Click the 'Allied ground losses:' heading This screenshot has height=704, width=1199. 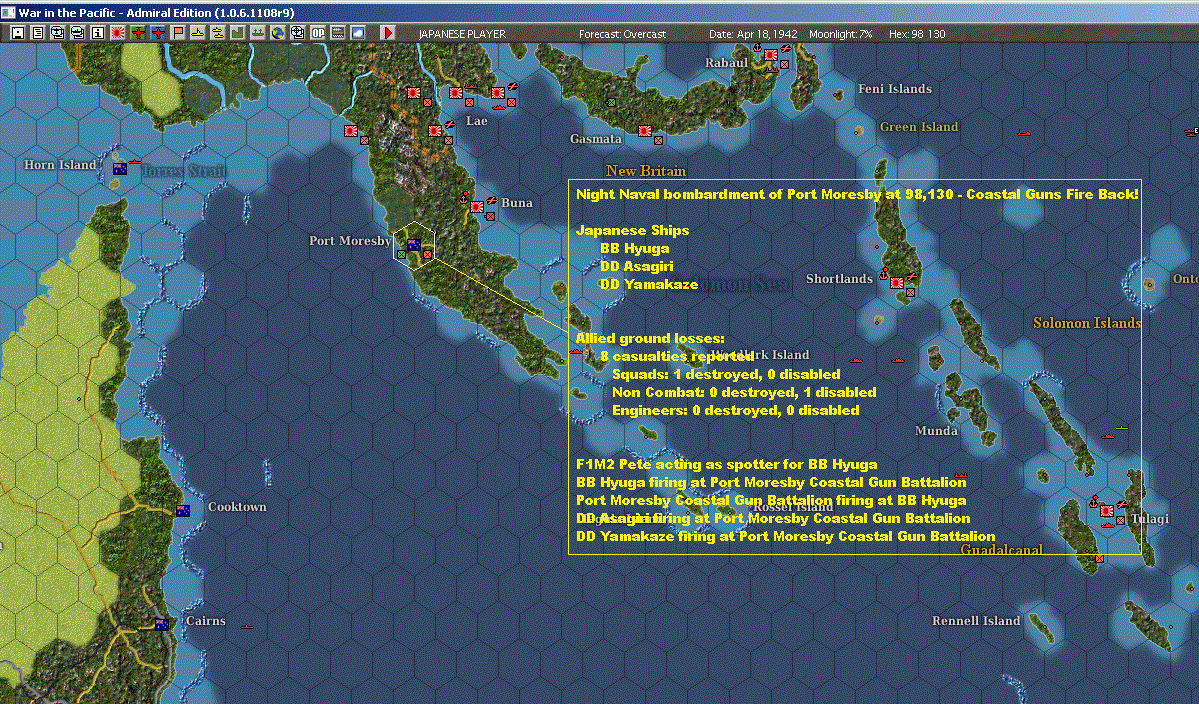650,338
